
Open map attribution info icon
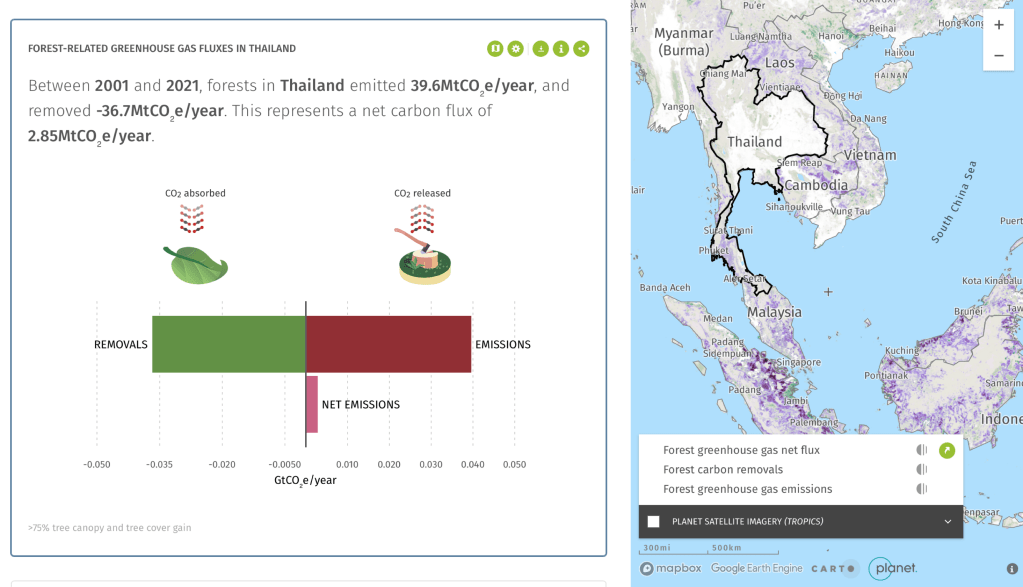tap(1012, 568)
